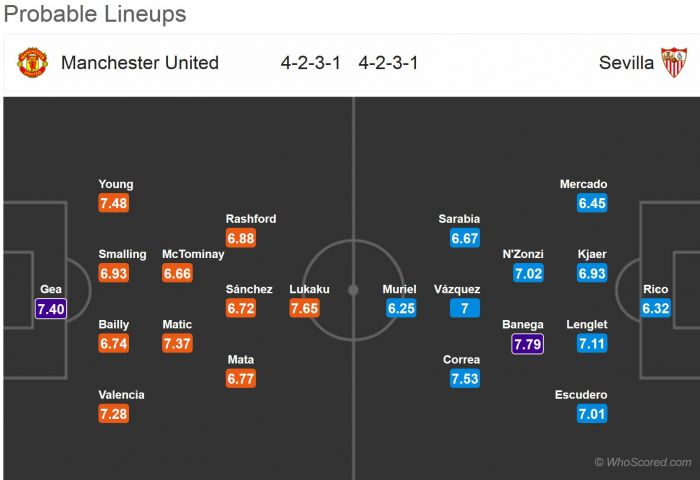Select Matic's 7.37 rating badge
This screenshot has height=480, width=700.
(177, 344)
